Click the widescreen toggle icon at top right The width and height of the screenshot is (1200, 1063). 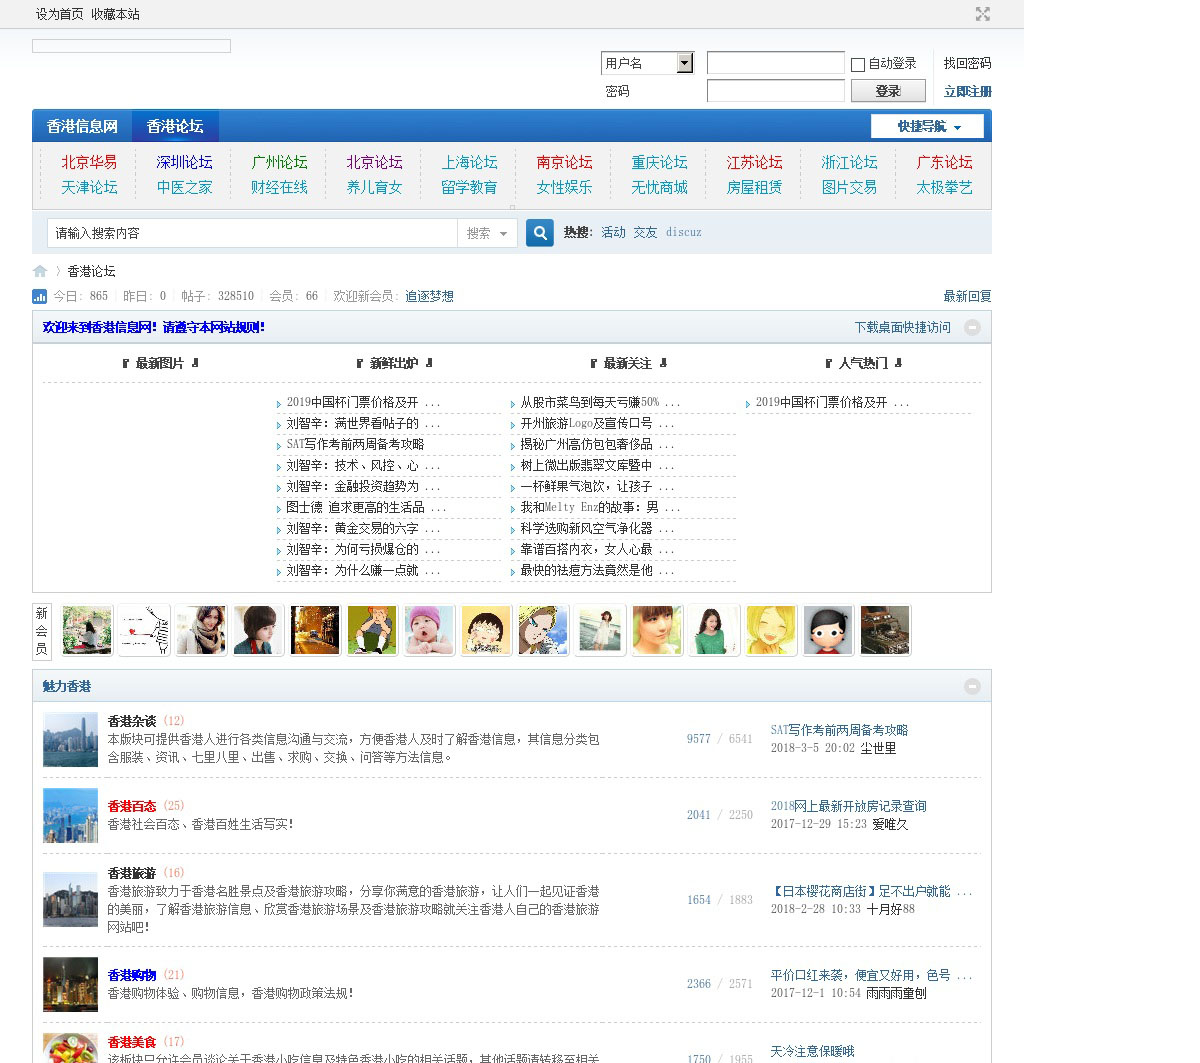[982, 14]
